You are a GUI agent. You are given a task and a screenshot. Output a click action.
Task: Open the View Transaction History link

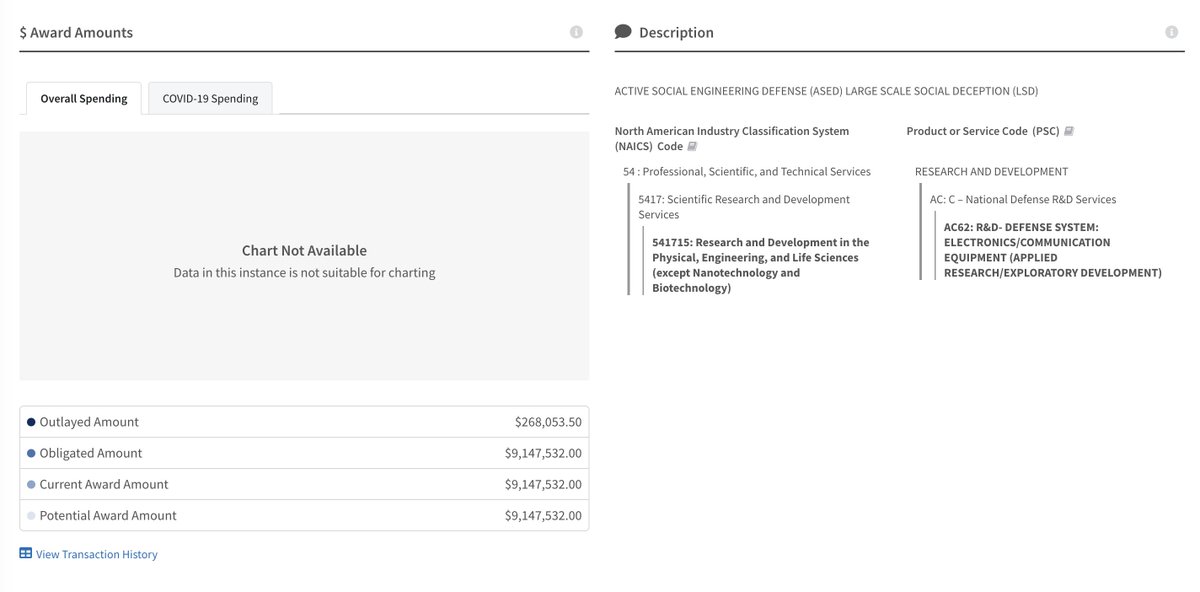(97, 554)
